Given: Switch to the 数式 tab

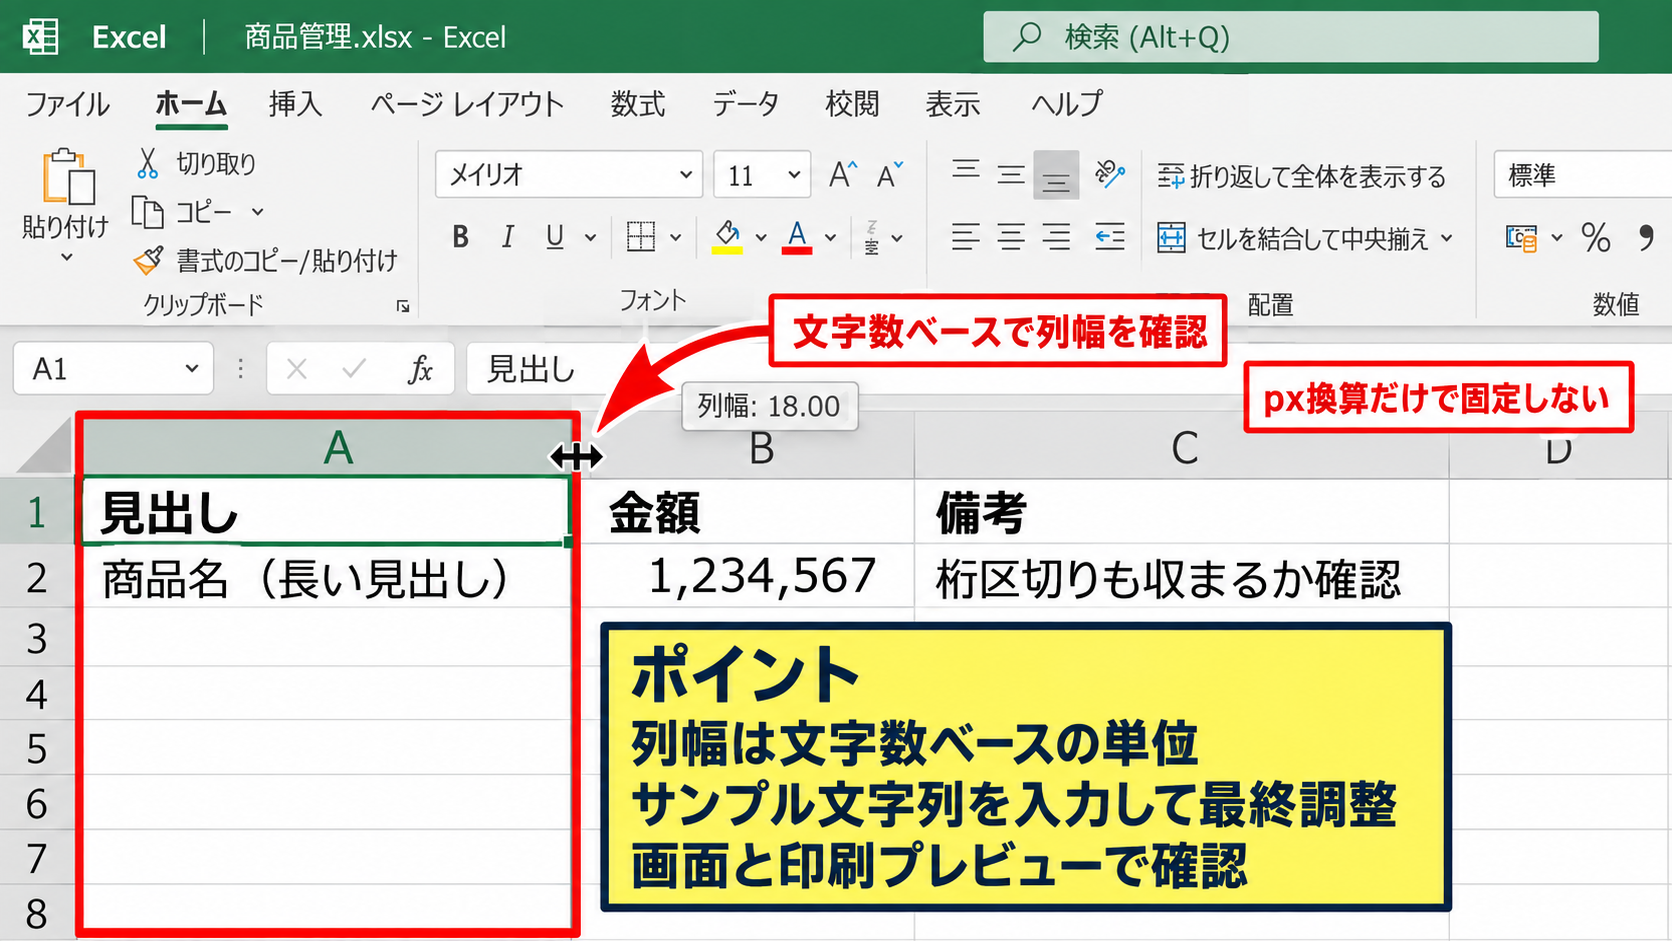Looking at the screenshot, I should click(x=638, y=104).
